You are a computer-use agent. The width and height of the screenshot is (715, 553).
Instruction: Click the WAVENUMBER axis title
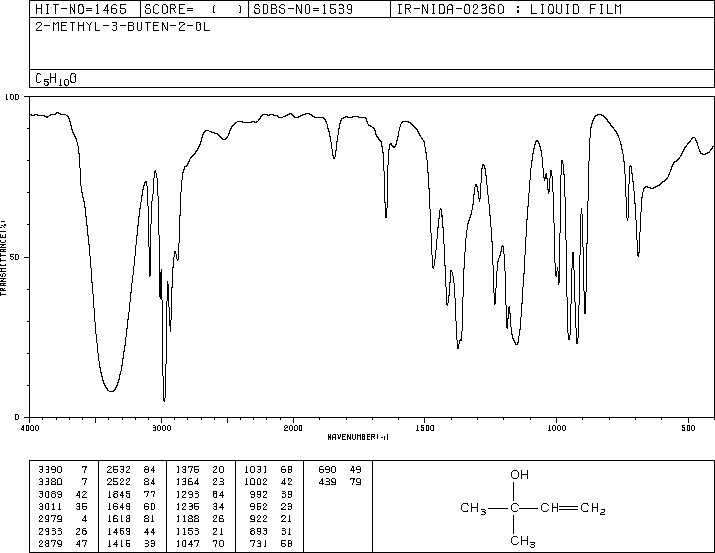(x=358, y=437)
